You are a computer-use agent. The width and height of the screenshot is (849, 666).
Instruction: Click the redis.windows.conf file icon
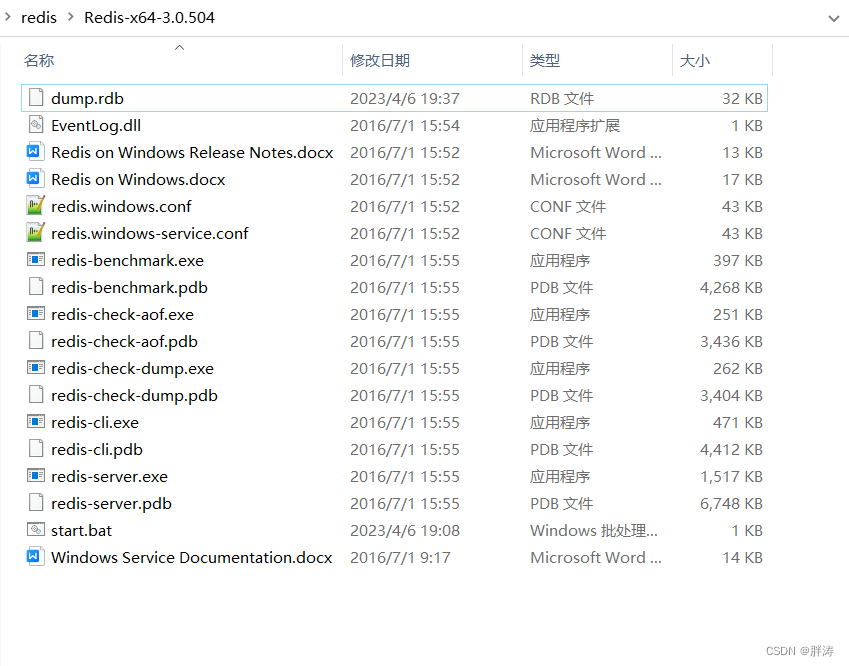pyautogui.click(x=36, y=205)
